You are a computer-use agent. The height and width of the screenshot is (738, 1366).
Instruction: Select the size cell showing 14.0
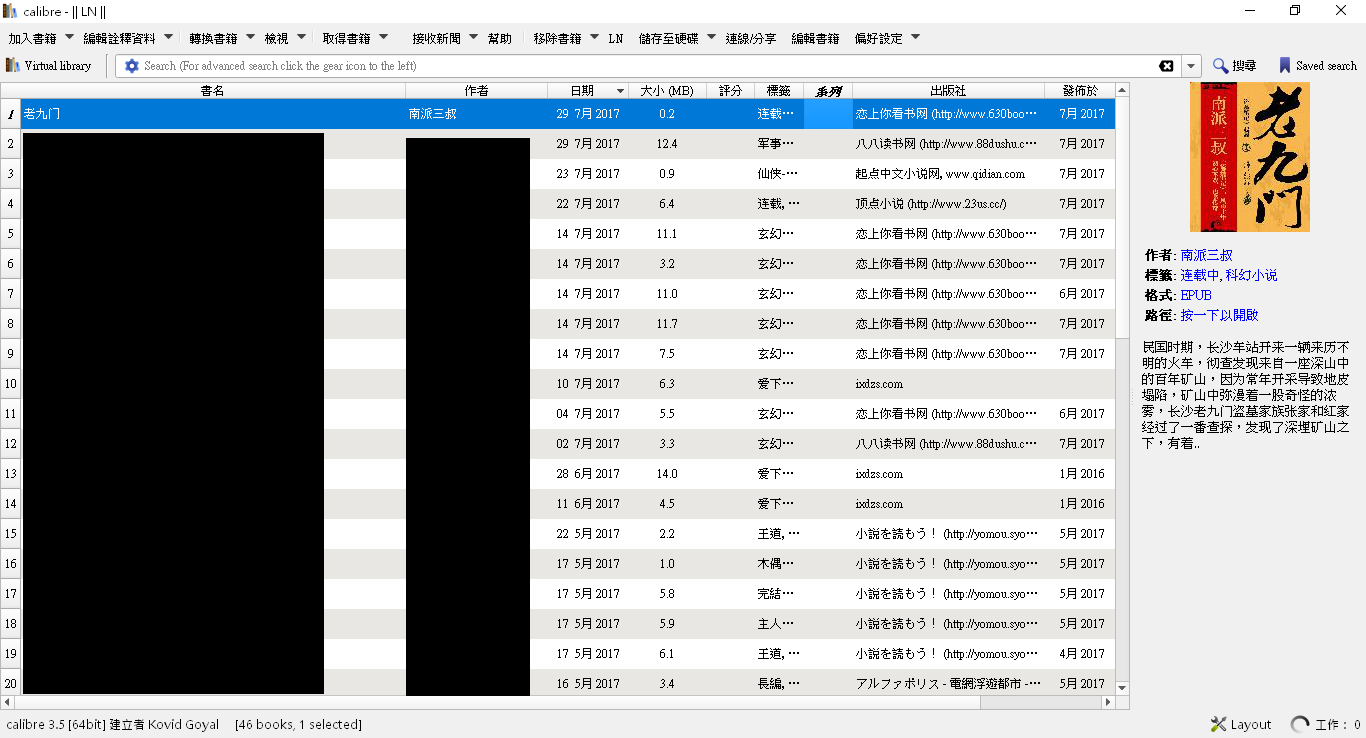pos(667,474)
